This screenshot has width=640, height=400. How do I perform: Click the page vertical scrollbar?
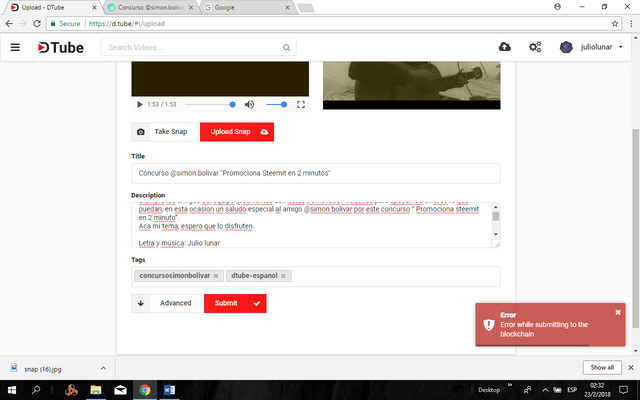(636, 228)
